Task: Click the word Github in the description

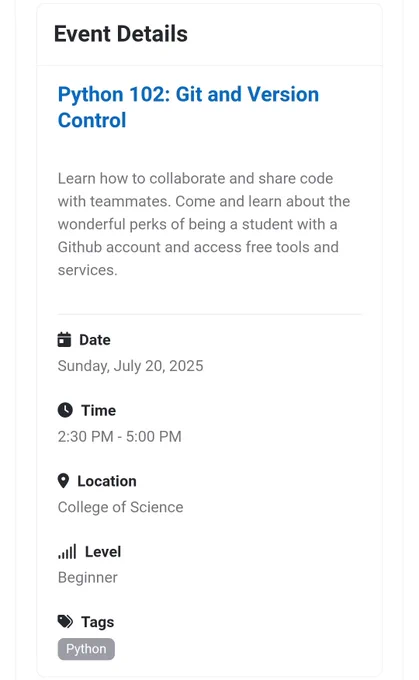Action: (80, 247)
